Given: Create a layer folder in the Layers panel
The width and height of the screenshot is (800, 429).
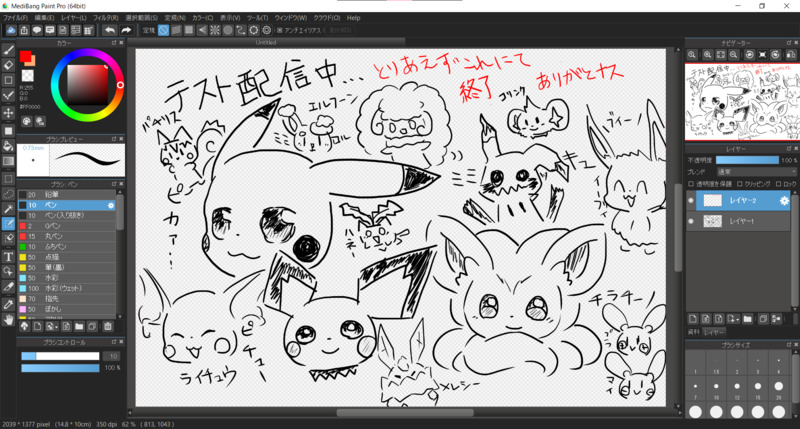Looking at the screenshot, I should coord(747,319).
